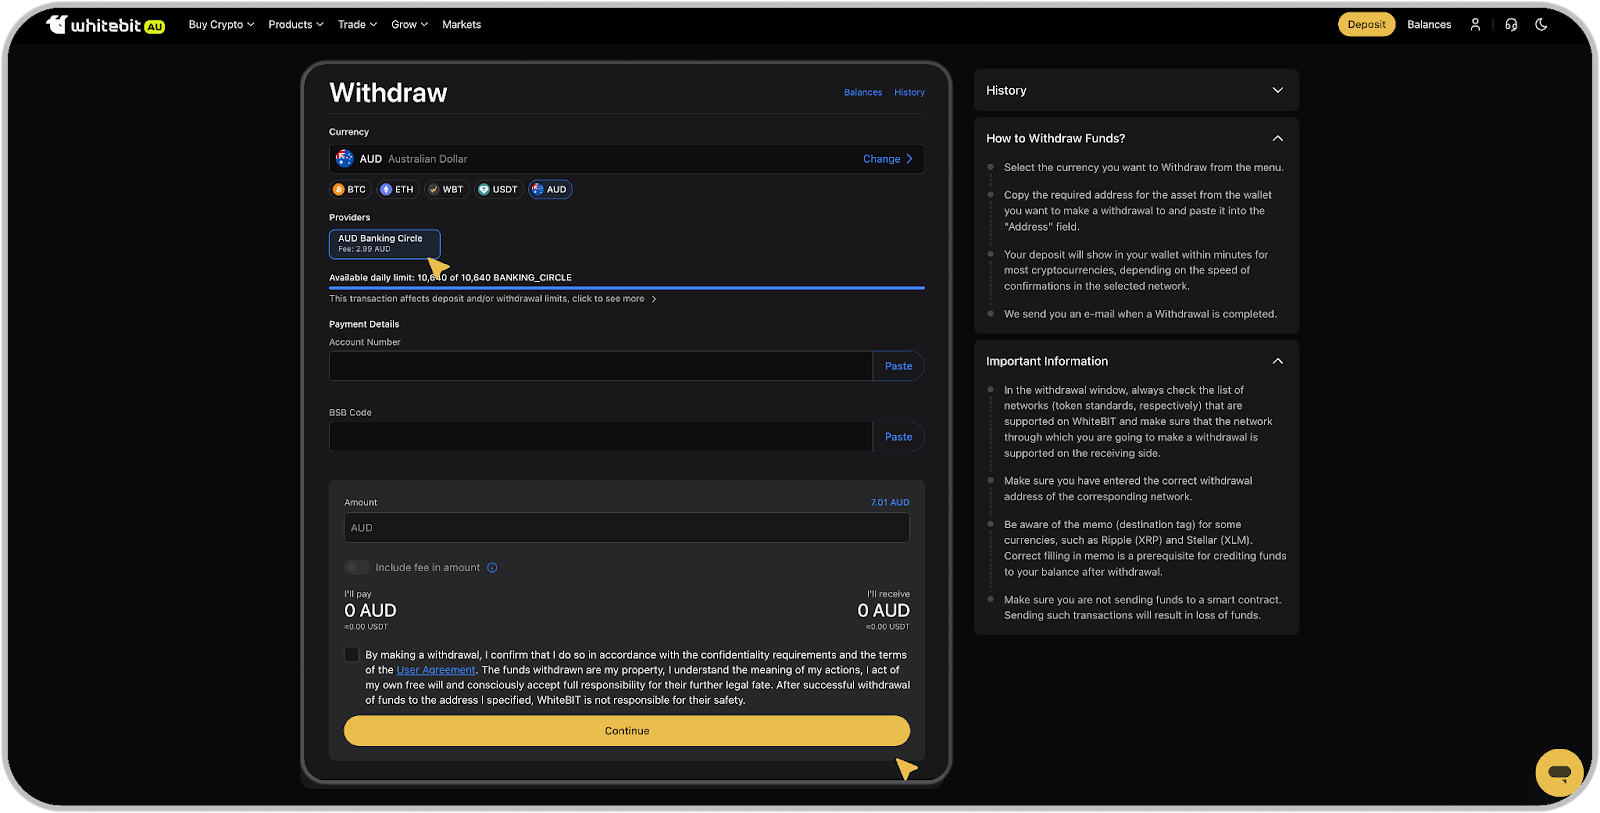The image size is (1600, 813).
Task: Select the BTC currency chip
Action: [x=350, y=189]
